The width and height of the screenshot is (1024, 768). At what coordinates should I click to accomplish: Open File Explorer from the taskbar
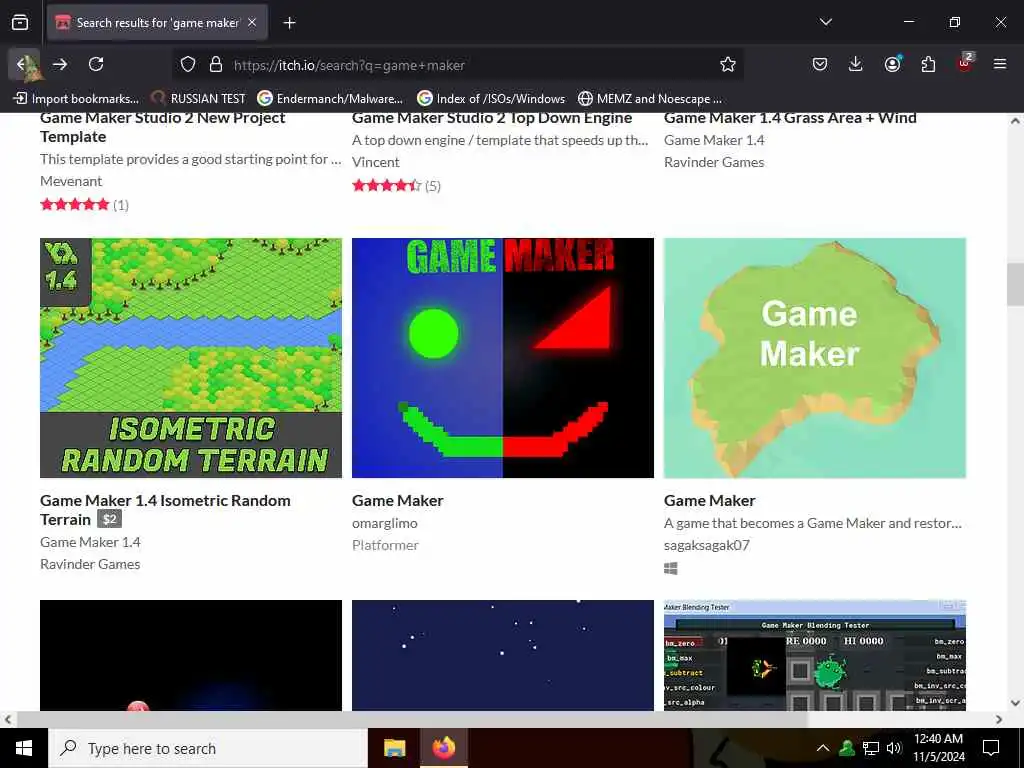(x=394, y=748)
